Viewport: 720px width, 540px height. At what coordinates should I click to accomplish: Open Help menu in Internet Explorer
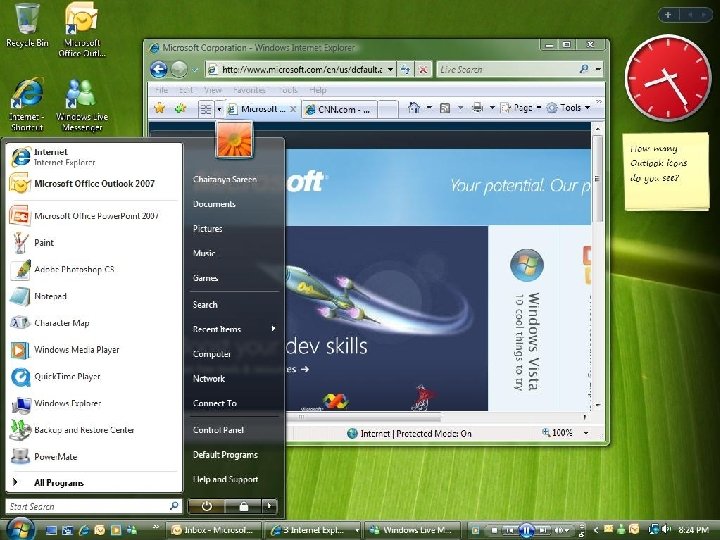tap(318, 90)
